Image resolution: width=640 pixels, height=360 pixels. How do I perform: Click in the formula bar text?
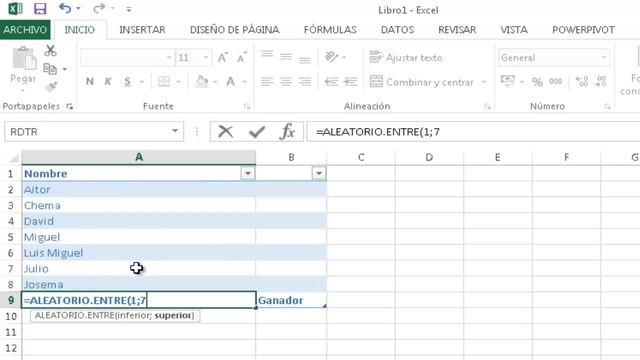pos(378,132)
